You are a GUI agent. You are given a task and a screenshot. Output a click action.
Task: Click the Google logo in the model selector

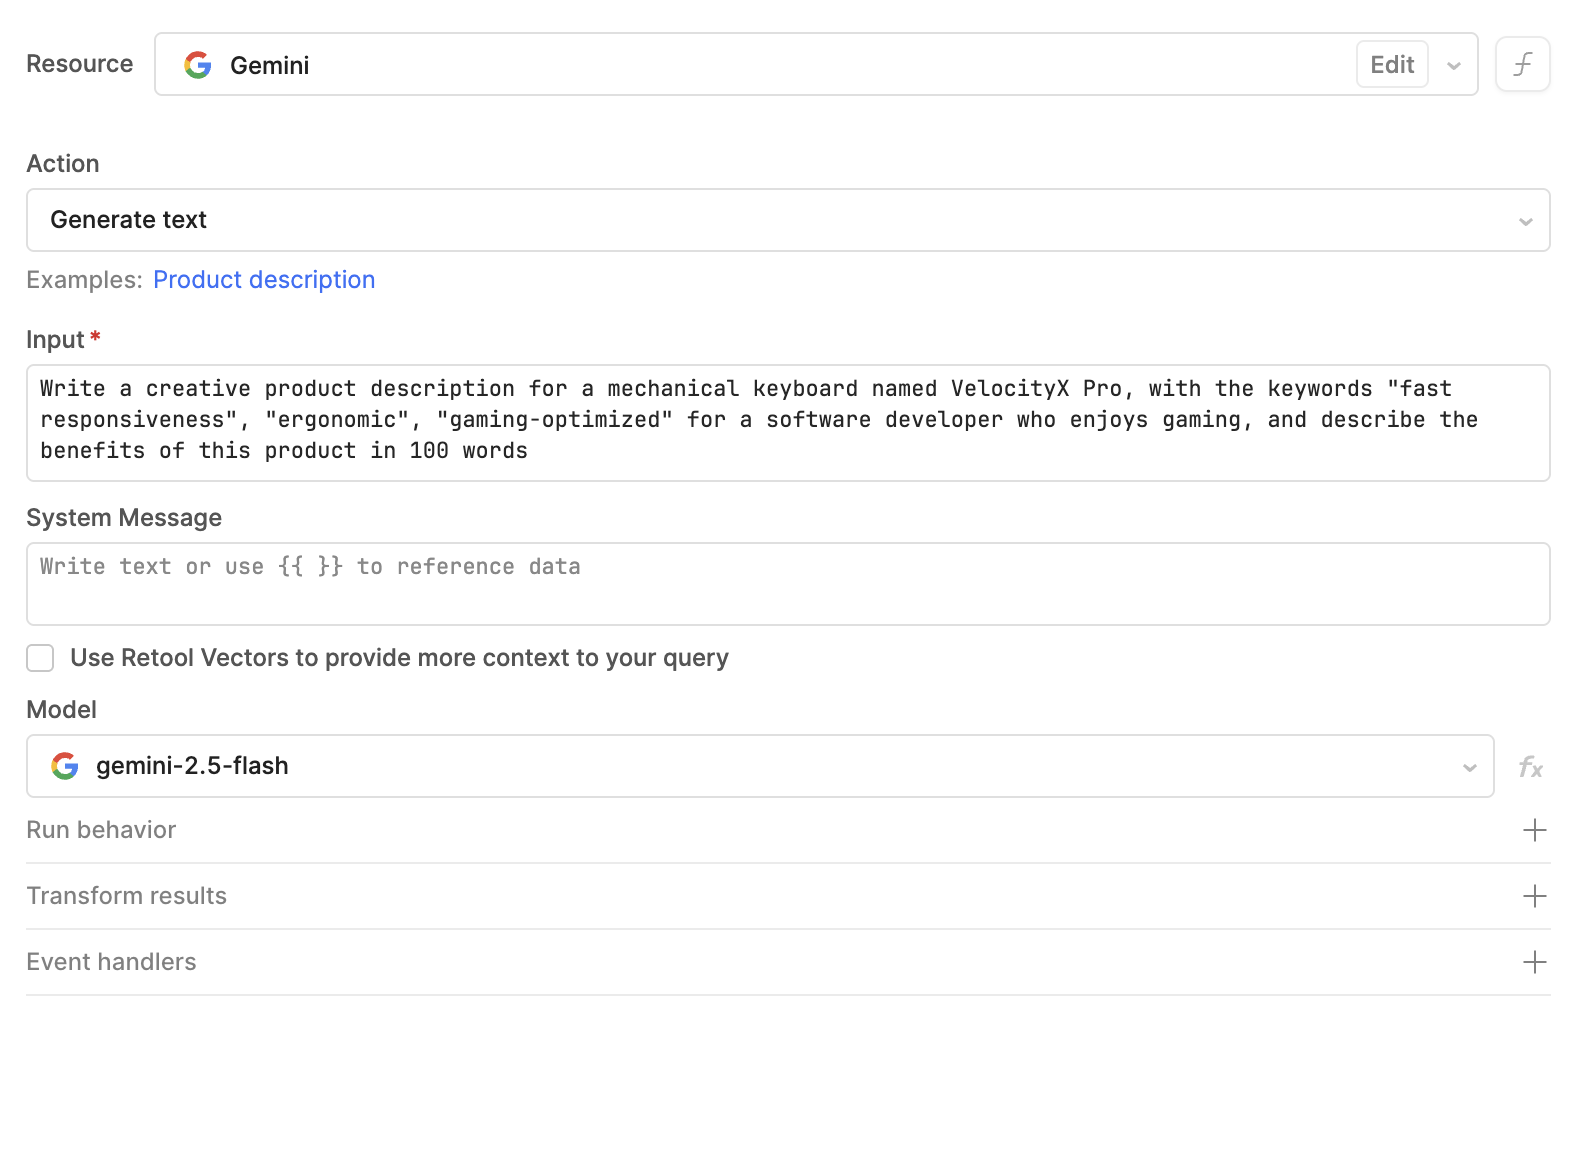(x=64, y=766)
